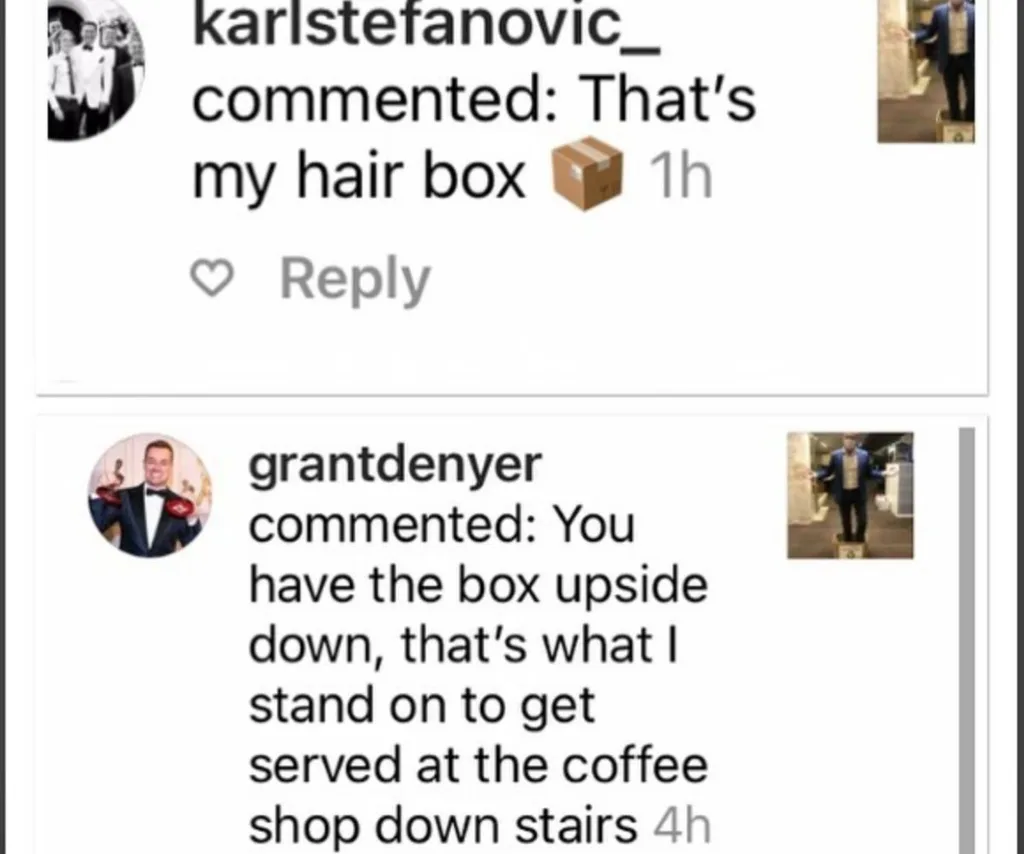
Task: Click the "shop down stairs" text
Action: (x=443, y=827)
